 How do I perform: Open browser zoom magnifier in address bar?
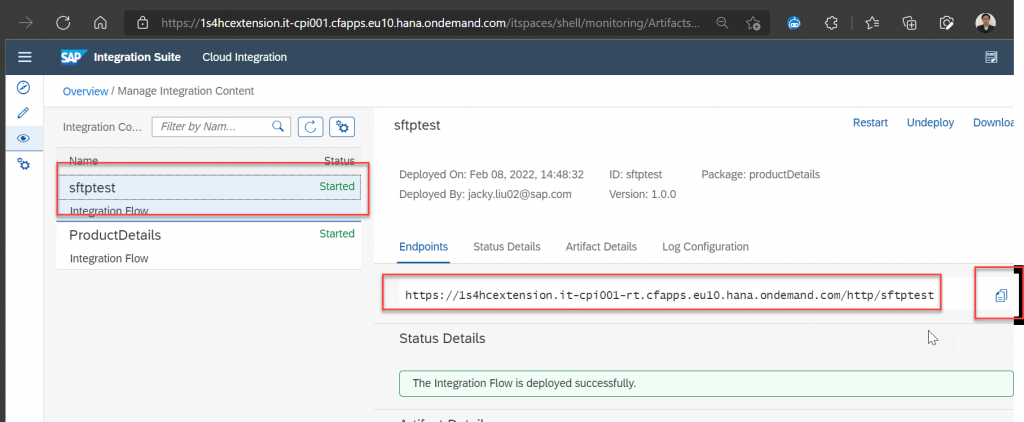722,23
